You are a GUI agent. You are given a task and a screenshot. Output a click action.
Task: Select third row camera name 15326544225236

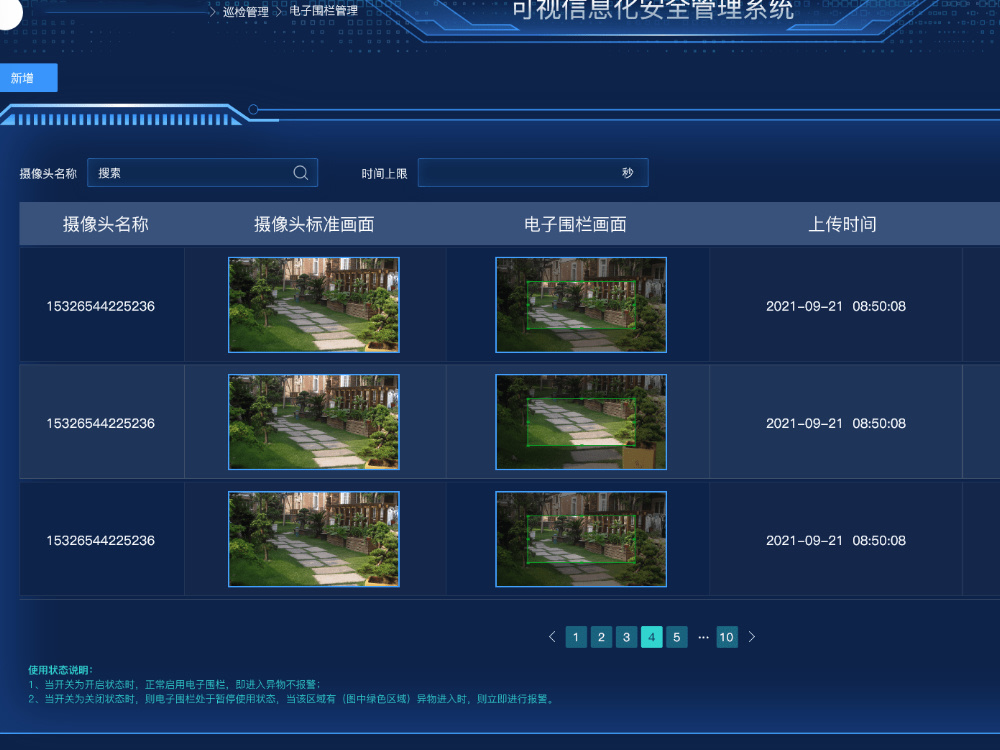coord(101,540)
